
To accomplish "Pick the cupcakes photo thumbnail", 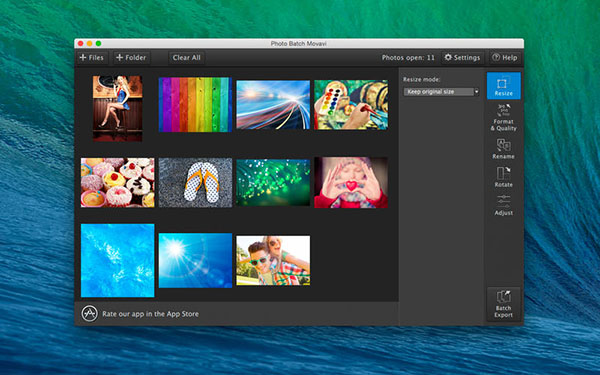I will [x=117, y=183].
